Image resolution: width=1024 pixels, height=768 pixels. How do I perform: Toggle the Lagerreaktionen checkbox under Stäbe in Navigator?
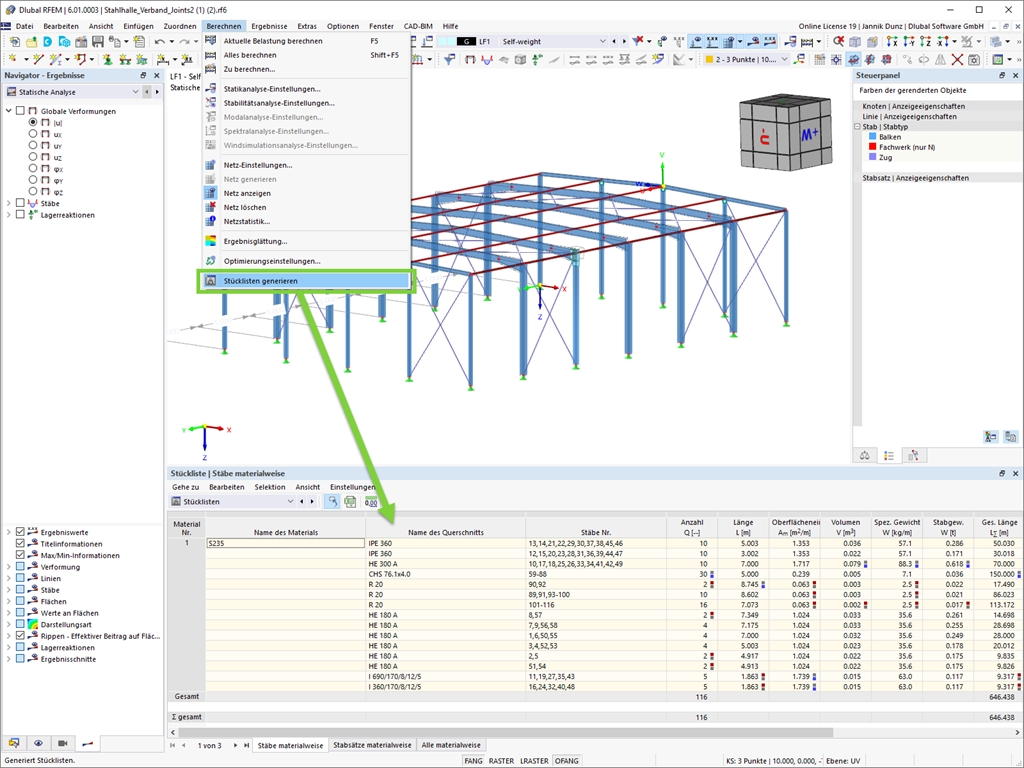click(20, 214)
